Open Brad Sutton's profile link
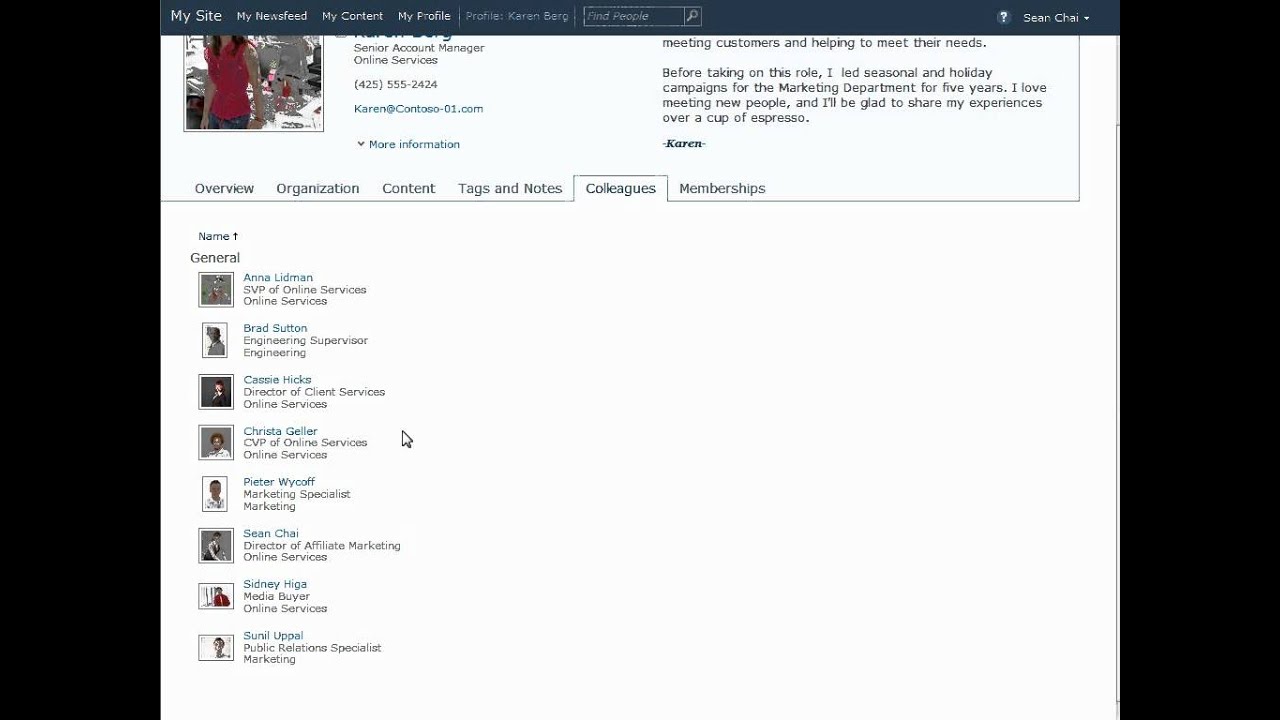1280x720 pixels. click(275, 328)
